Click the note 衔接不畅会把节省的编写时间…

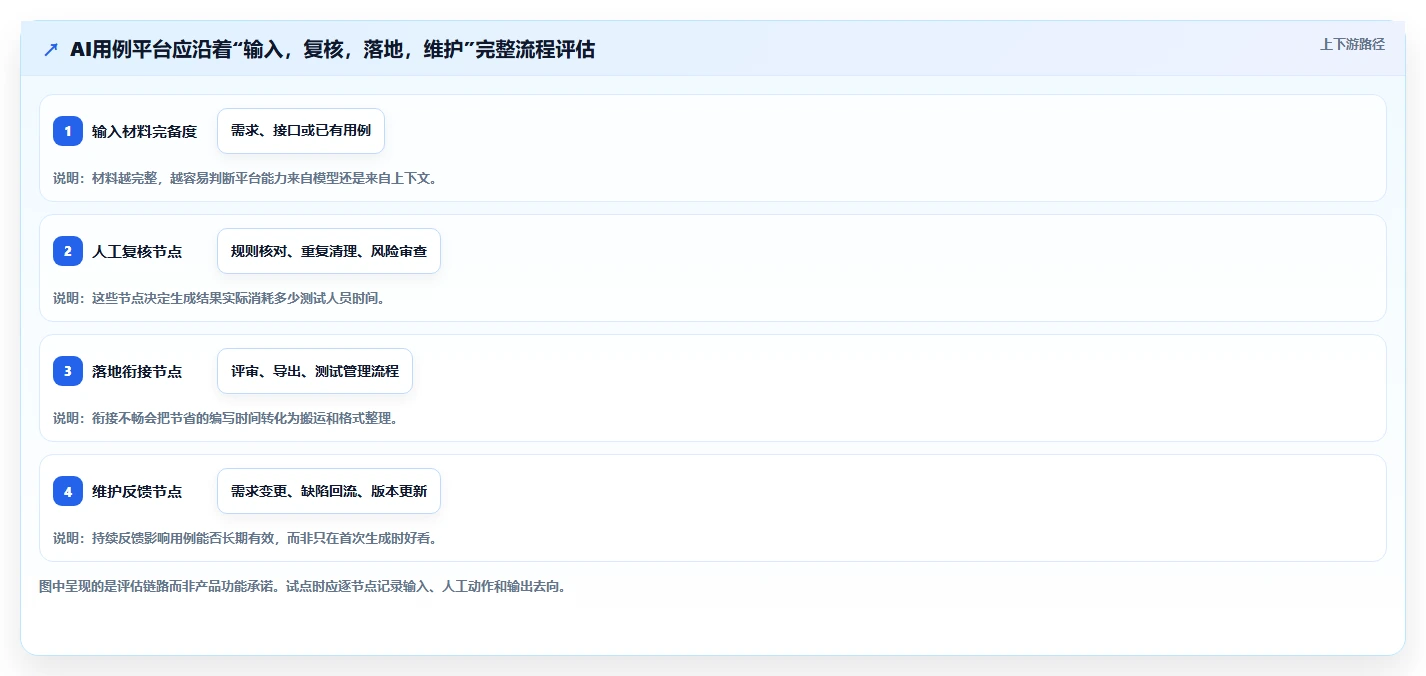point(226,418)
